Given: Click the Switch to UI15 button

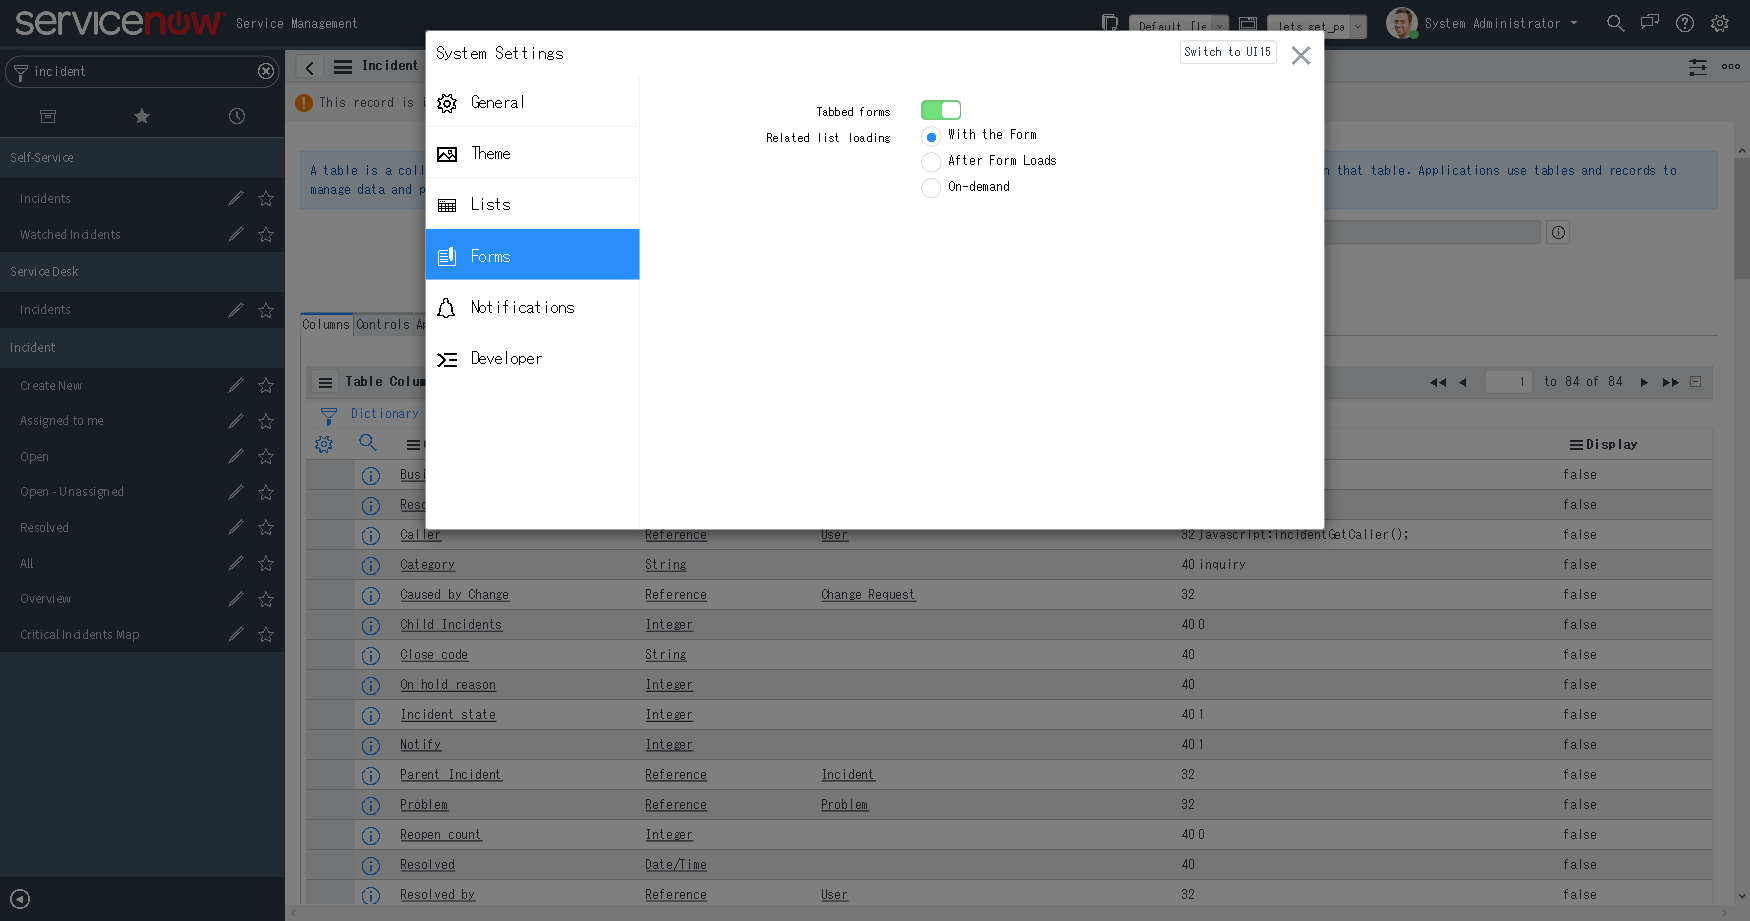Looking at the screenshot, I should (x=1228, y=52).
